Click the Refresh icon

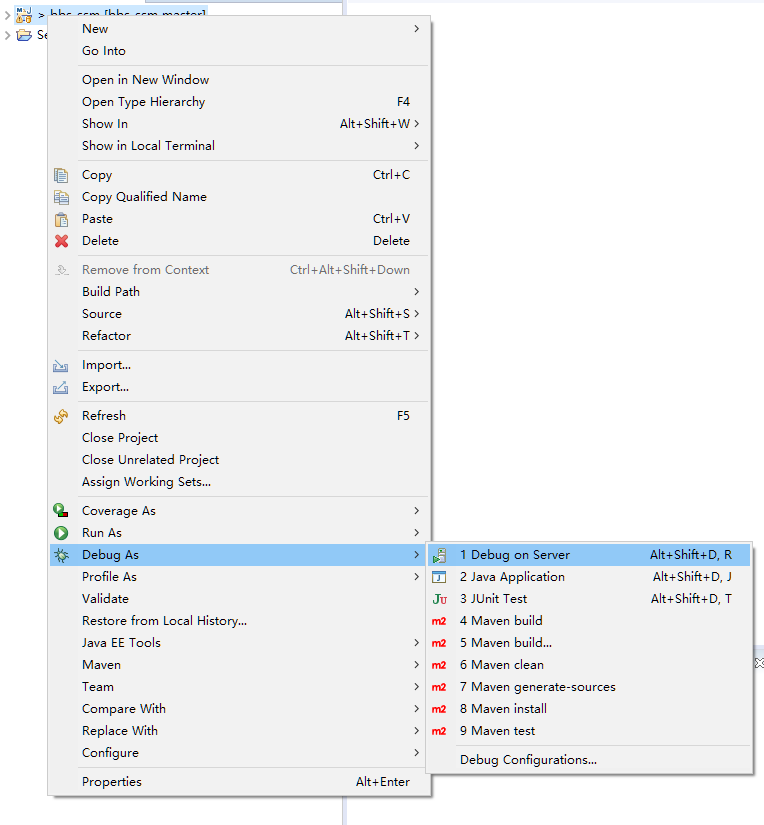point(61,416)
